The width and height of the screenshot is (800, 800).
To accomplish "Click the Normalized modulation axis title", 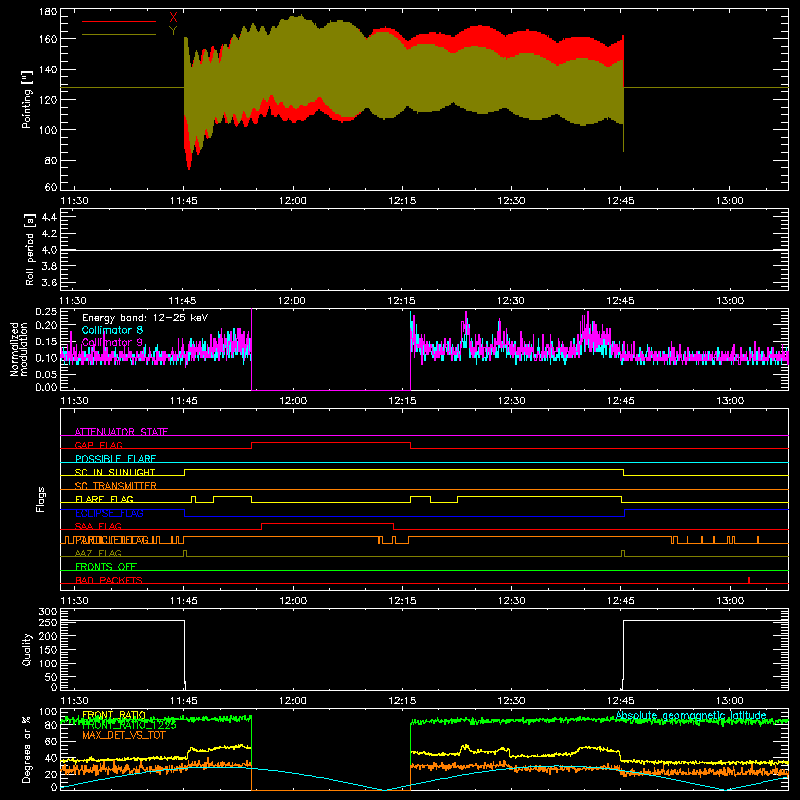I will pos(19,349).
